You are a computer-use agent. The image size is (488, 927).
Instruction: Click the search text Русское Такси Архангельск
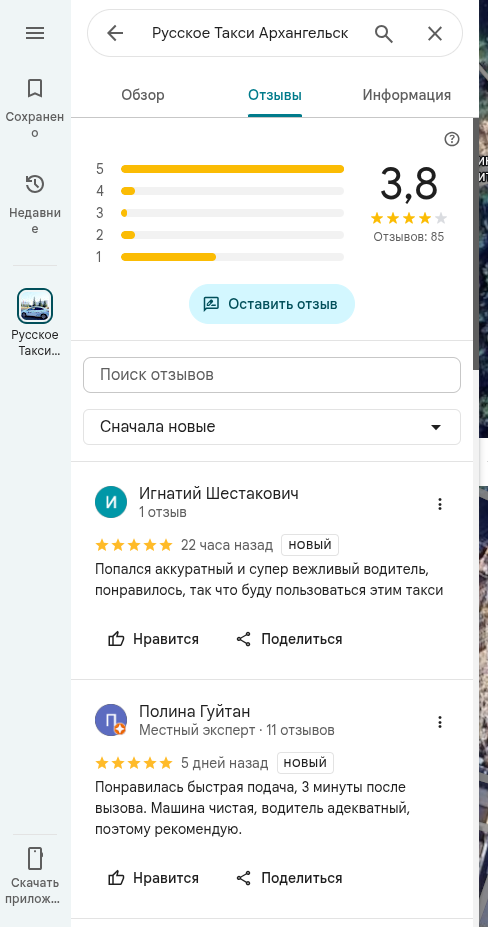click(x=250, y=34)
